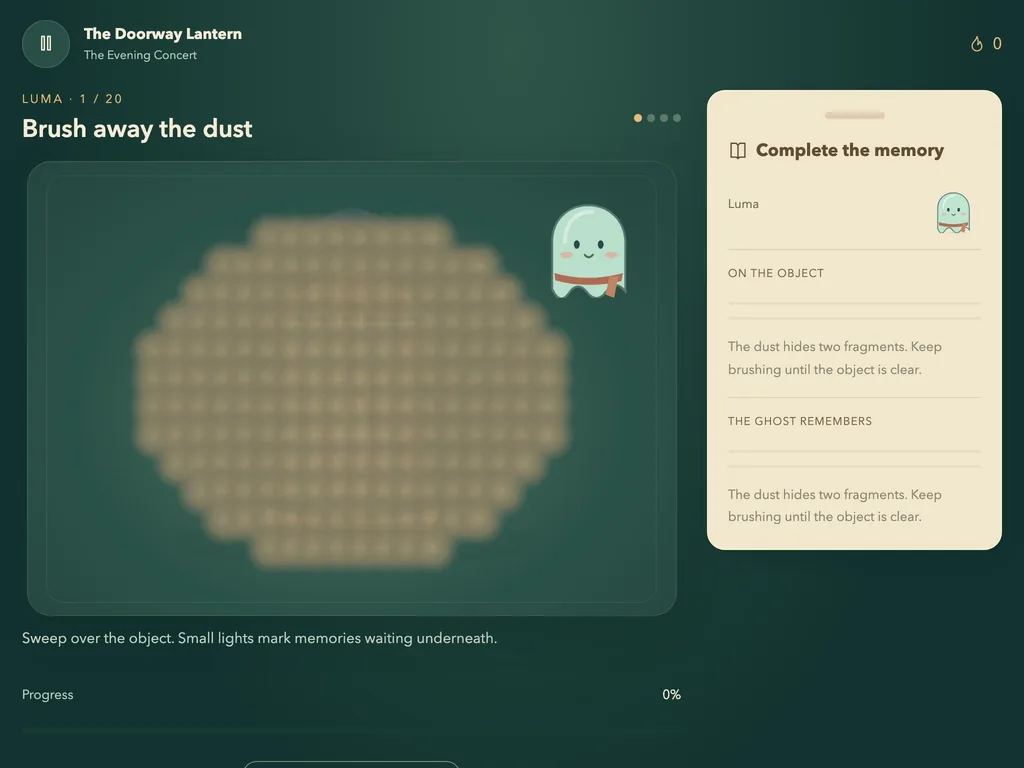Click the "Luma" name in the memory card
Viewport: 1024px width, 768px height.
(743, 204)
